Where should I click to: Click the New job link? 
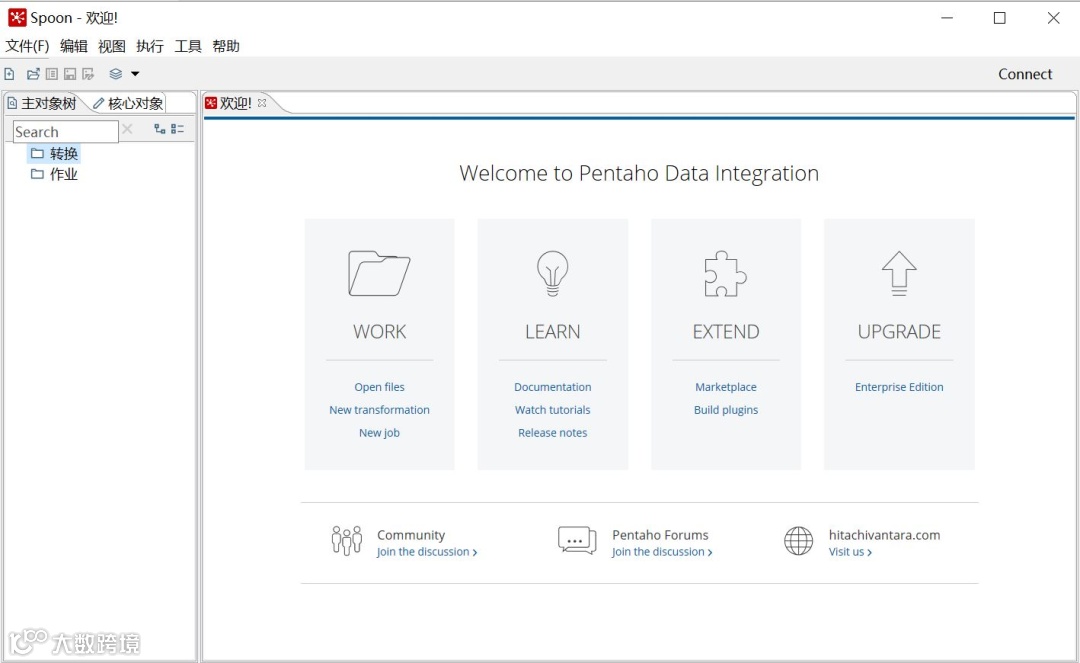click(x=380, y=432)
